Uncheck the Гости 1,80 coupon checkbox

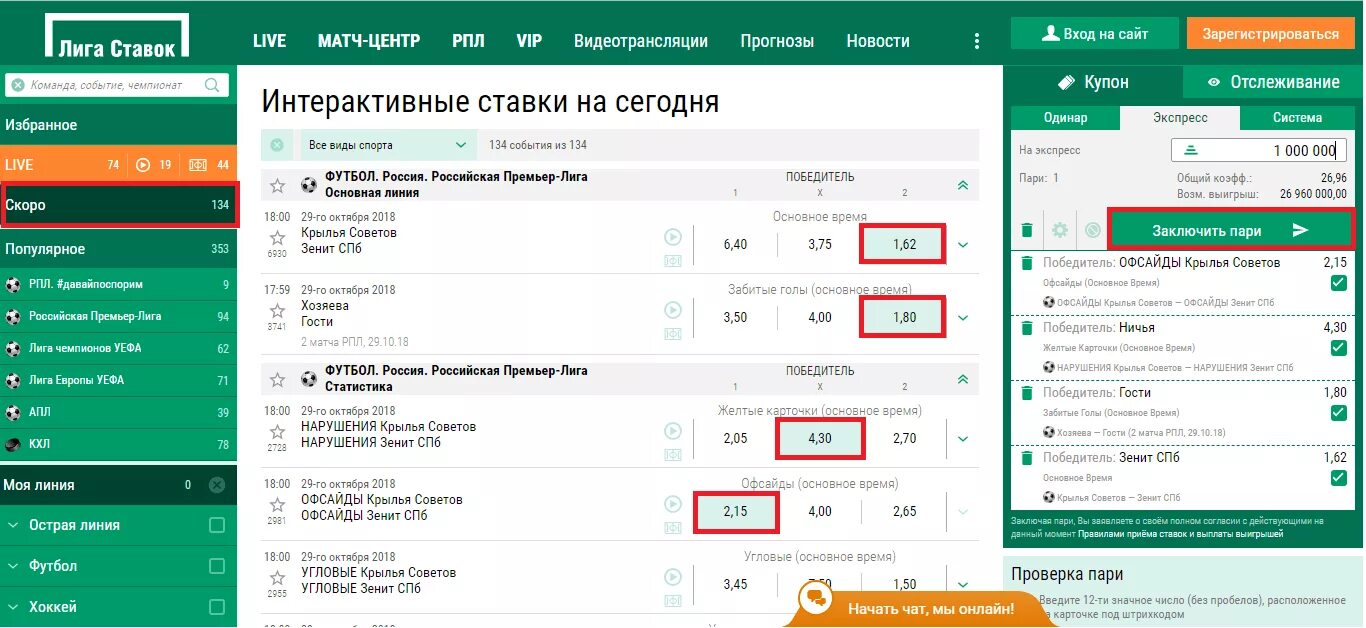click(1338, 413)
